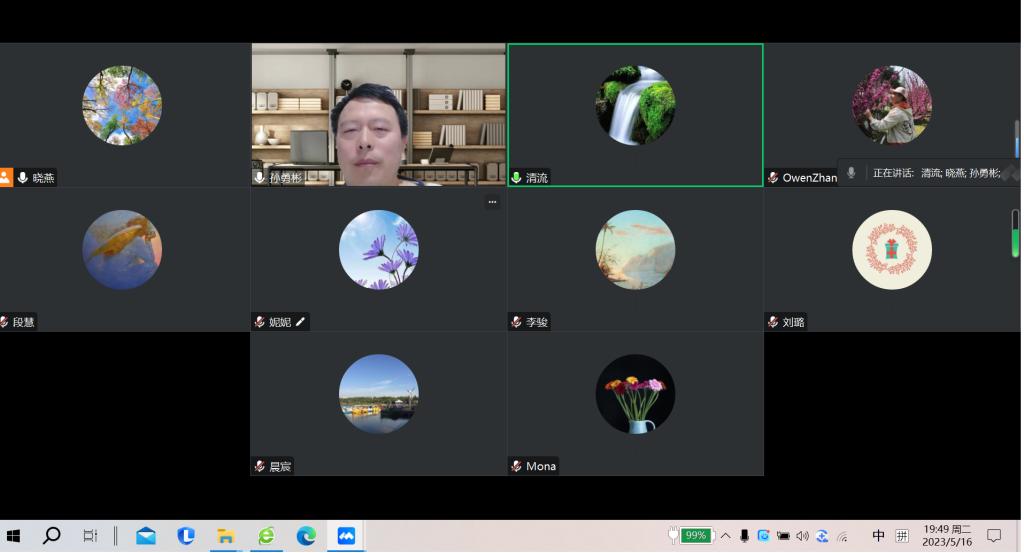Open the Windows Start menu
The height and width of the screenshot is (553, 1024).
point(14,536)
